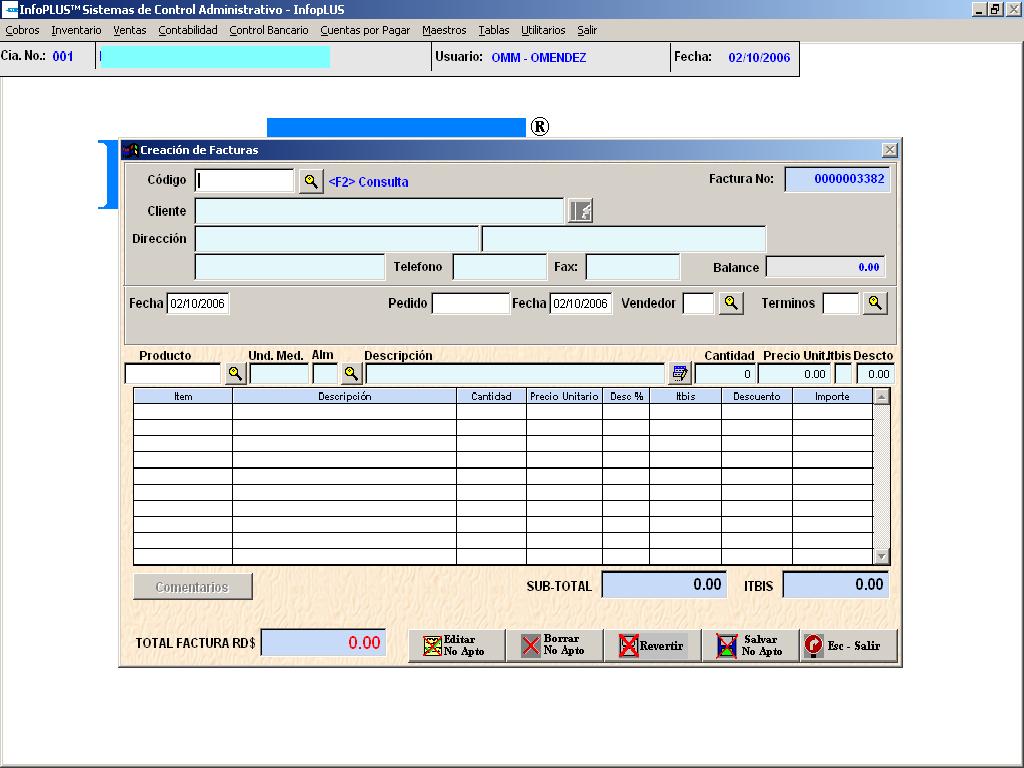The width and height of the screenshot is (1024, 768).
Task: Focus the Código input field
Action: point(244,180)
